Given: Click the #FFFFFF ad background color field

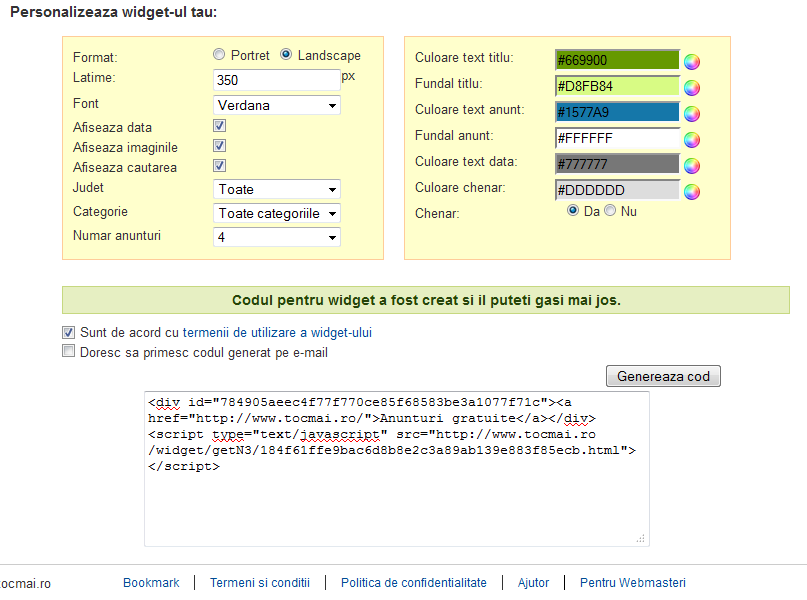Looking at the screenshot, I should (618, 138).
